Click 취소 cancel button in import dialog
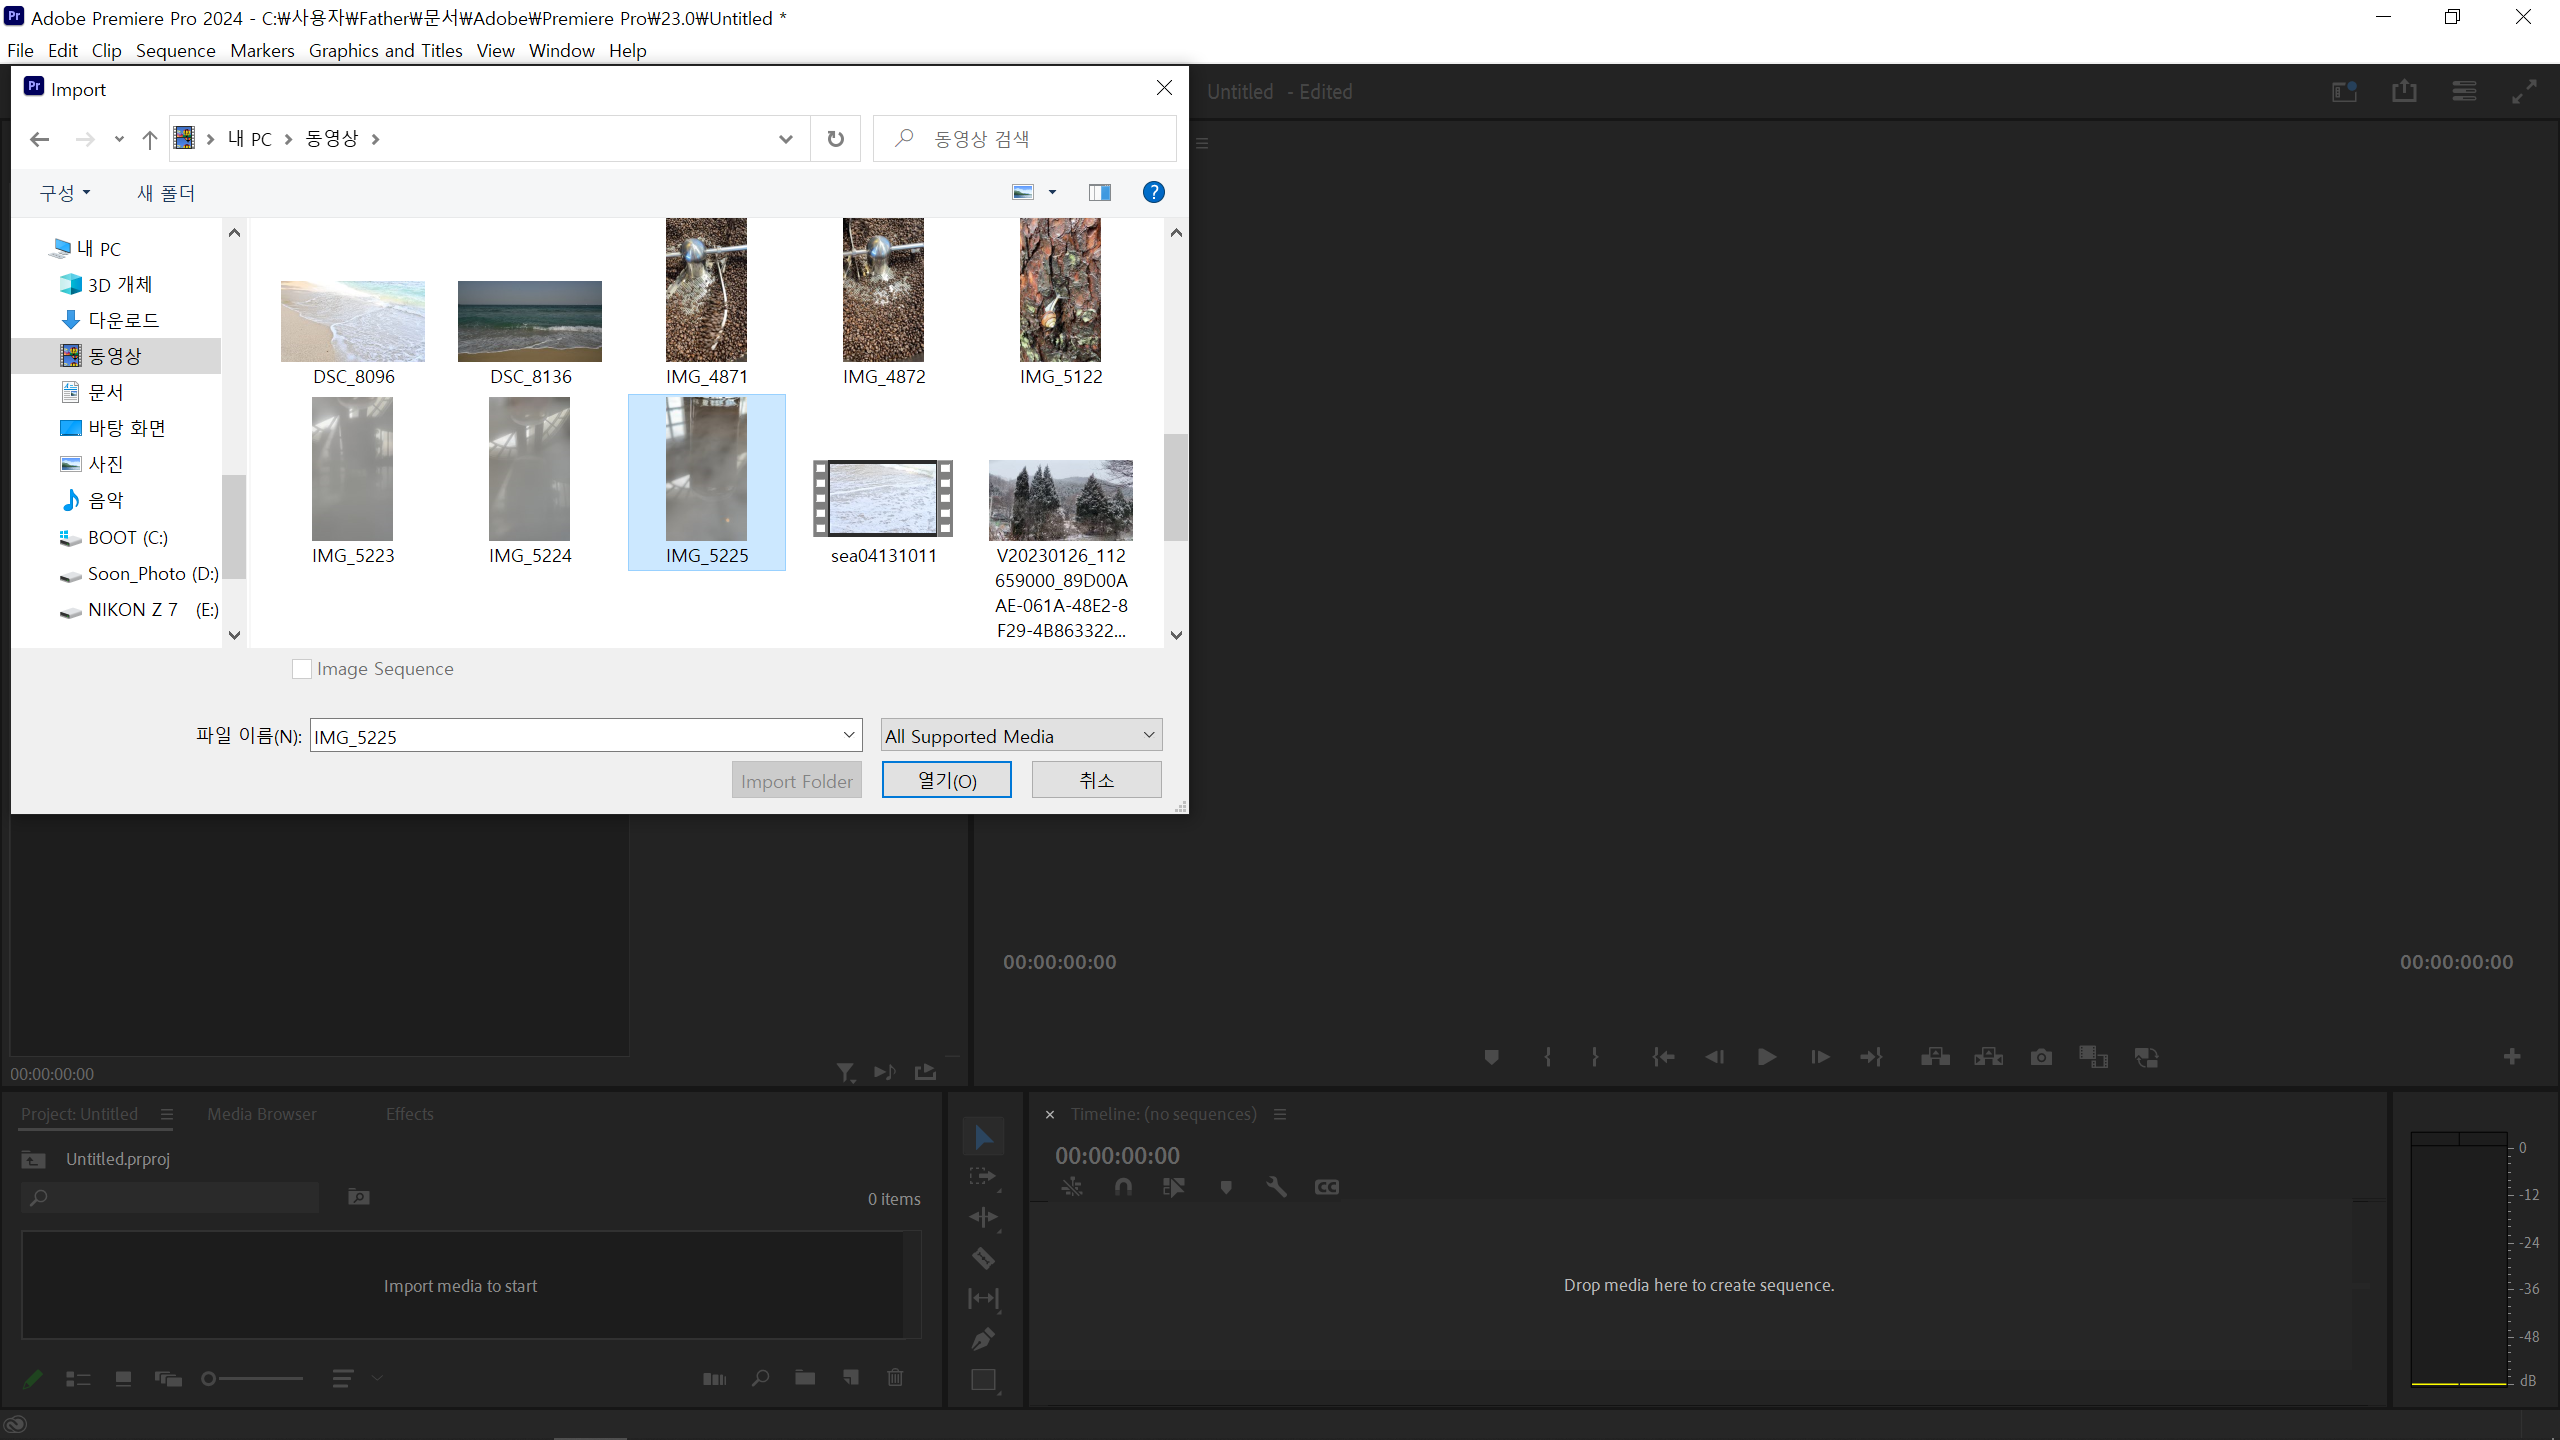 1095,779
